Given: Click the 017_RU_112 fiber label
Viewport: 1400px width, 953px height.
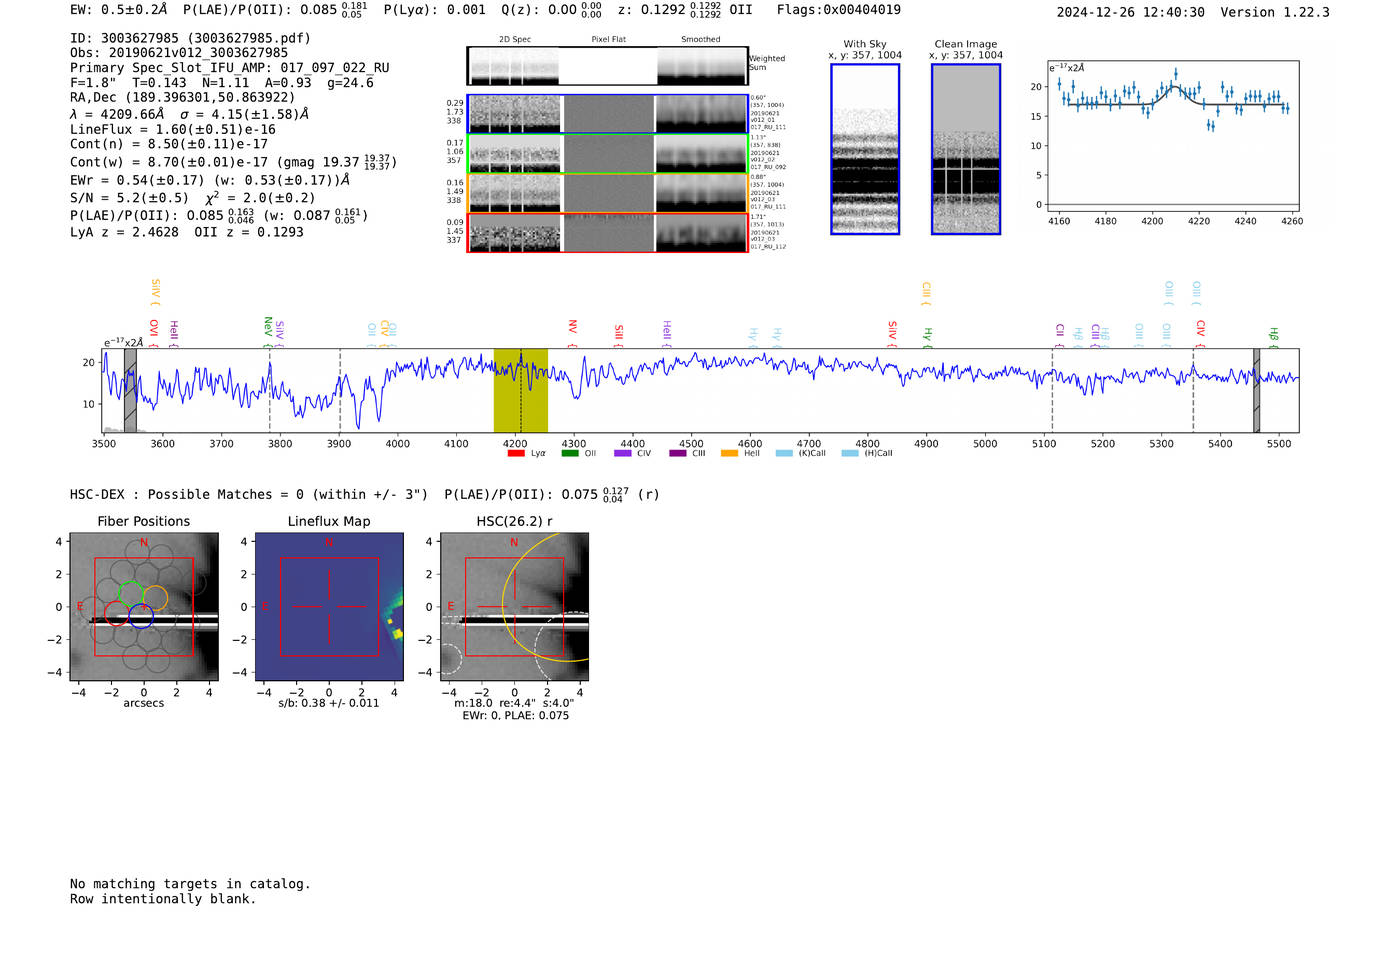Looking at the screenshot, I should click(768, 246).
